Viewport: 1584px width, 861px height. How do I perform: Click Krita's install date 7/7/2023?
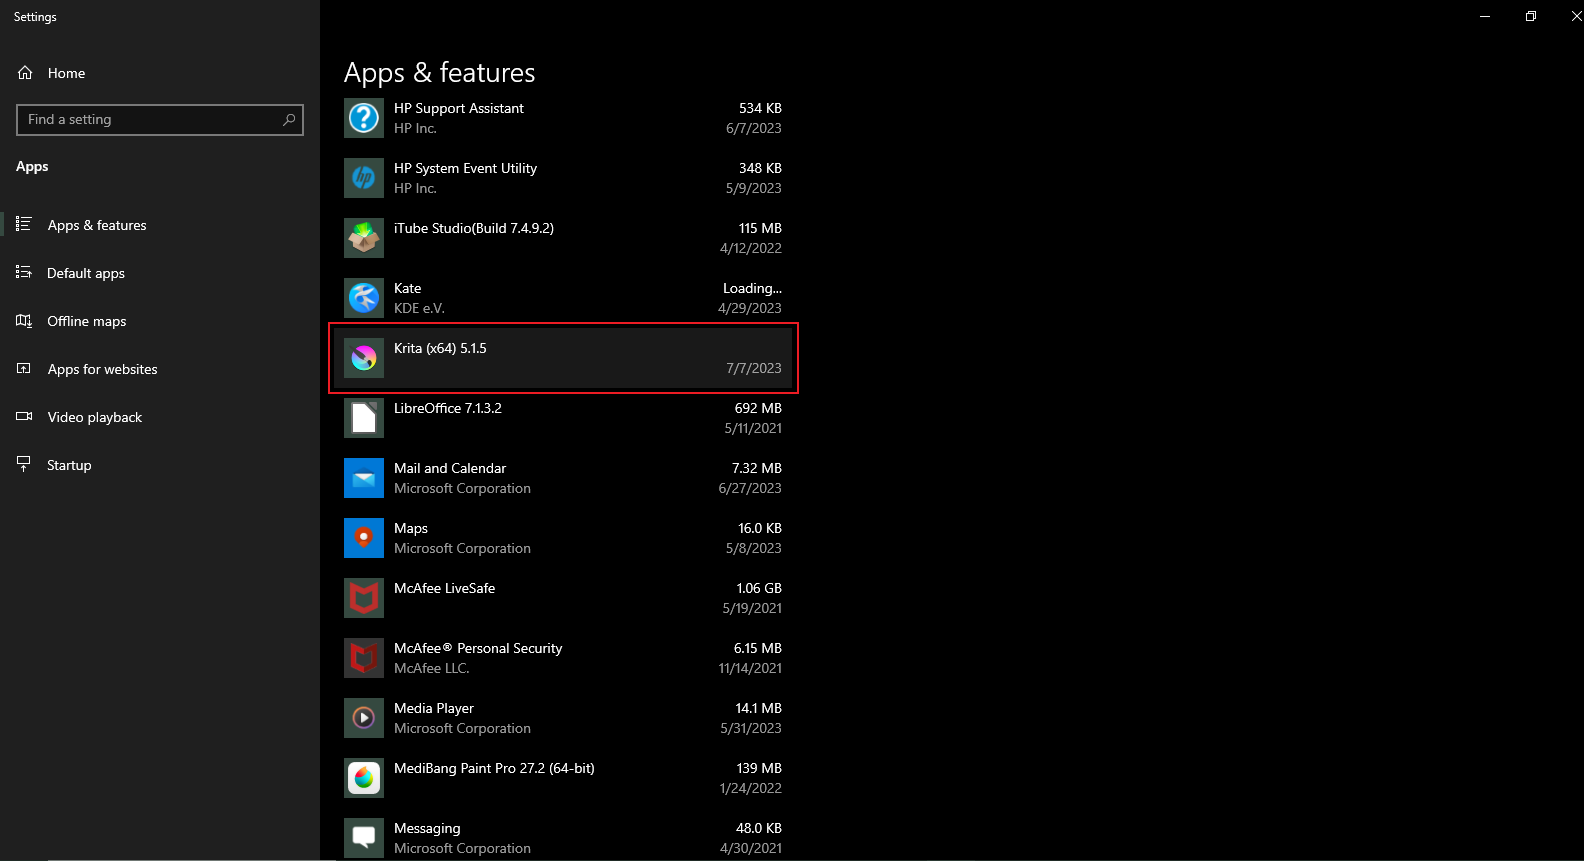[754, 368]
